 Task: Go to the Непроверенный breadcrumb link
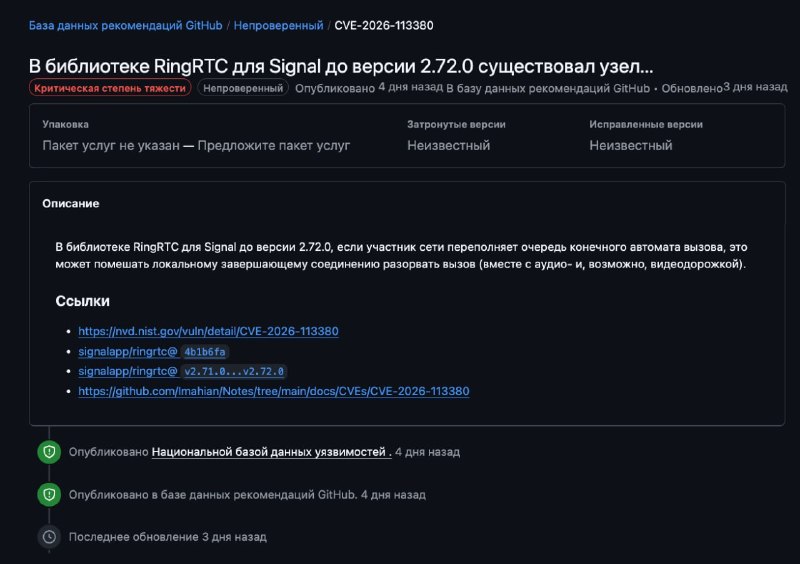pos(278,26)
